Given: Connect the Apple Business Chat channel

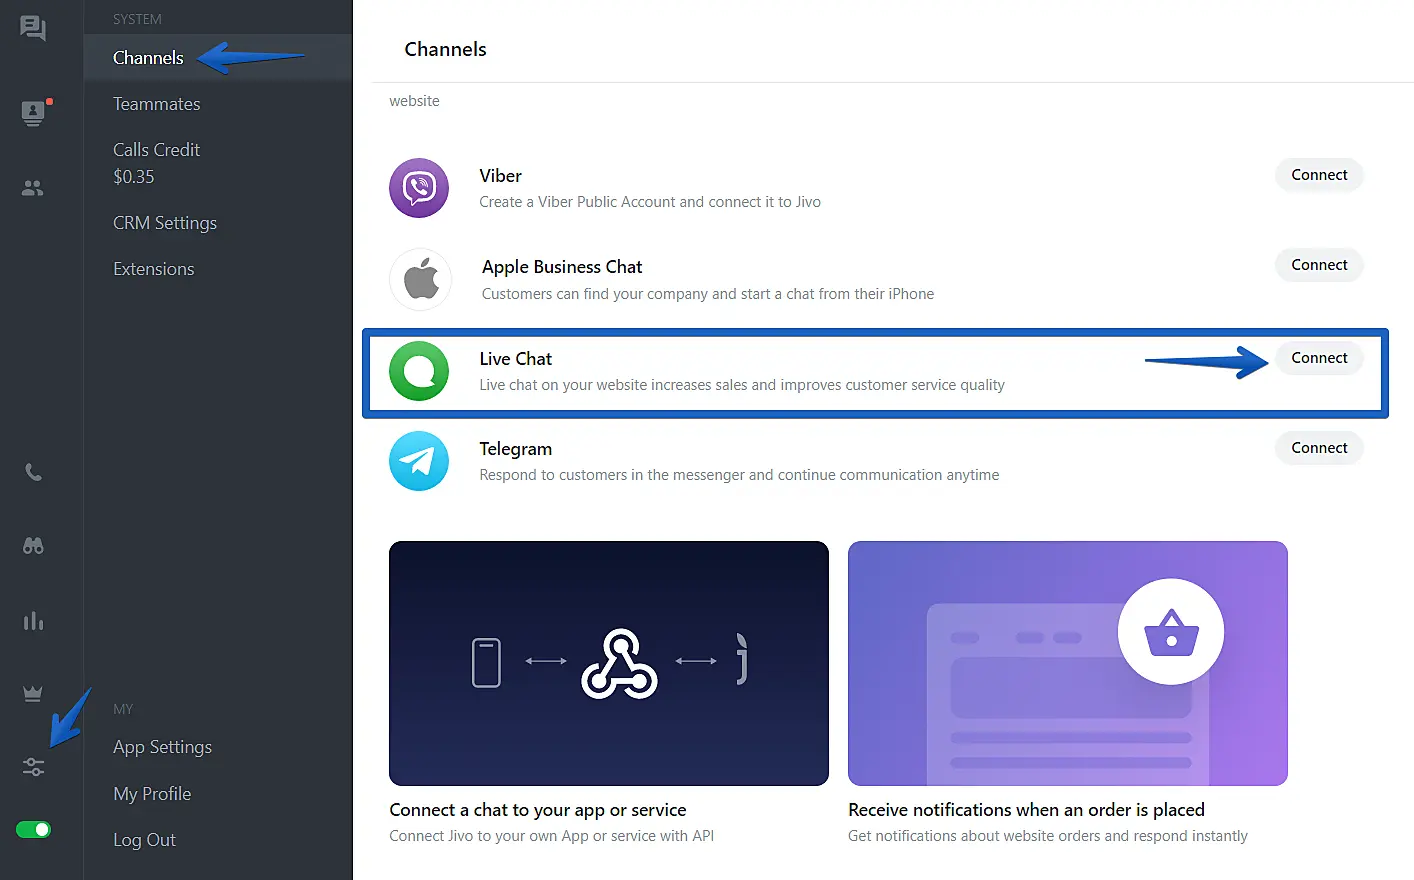Looking at the screenshot, I should [1319, 265].
